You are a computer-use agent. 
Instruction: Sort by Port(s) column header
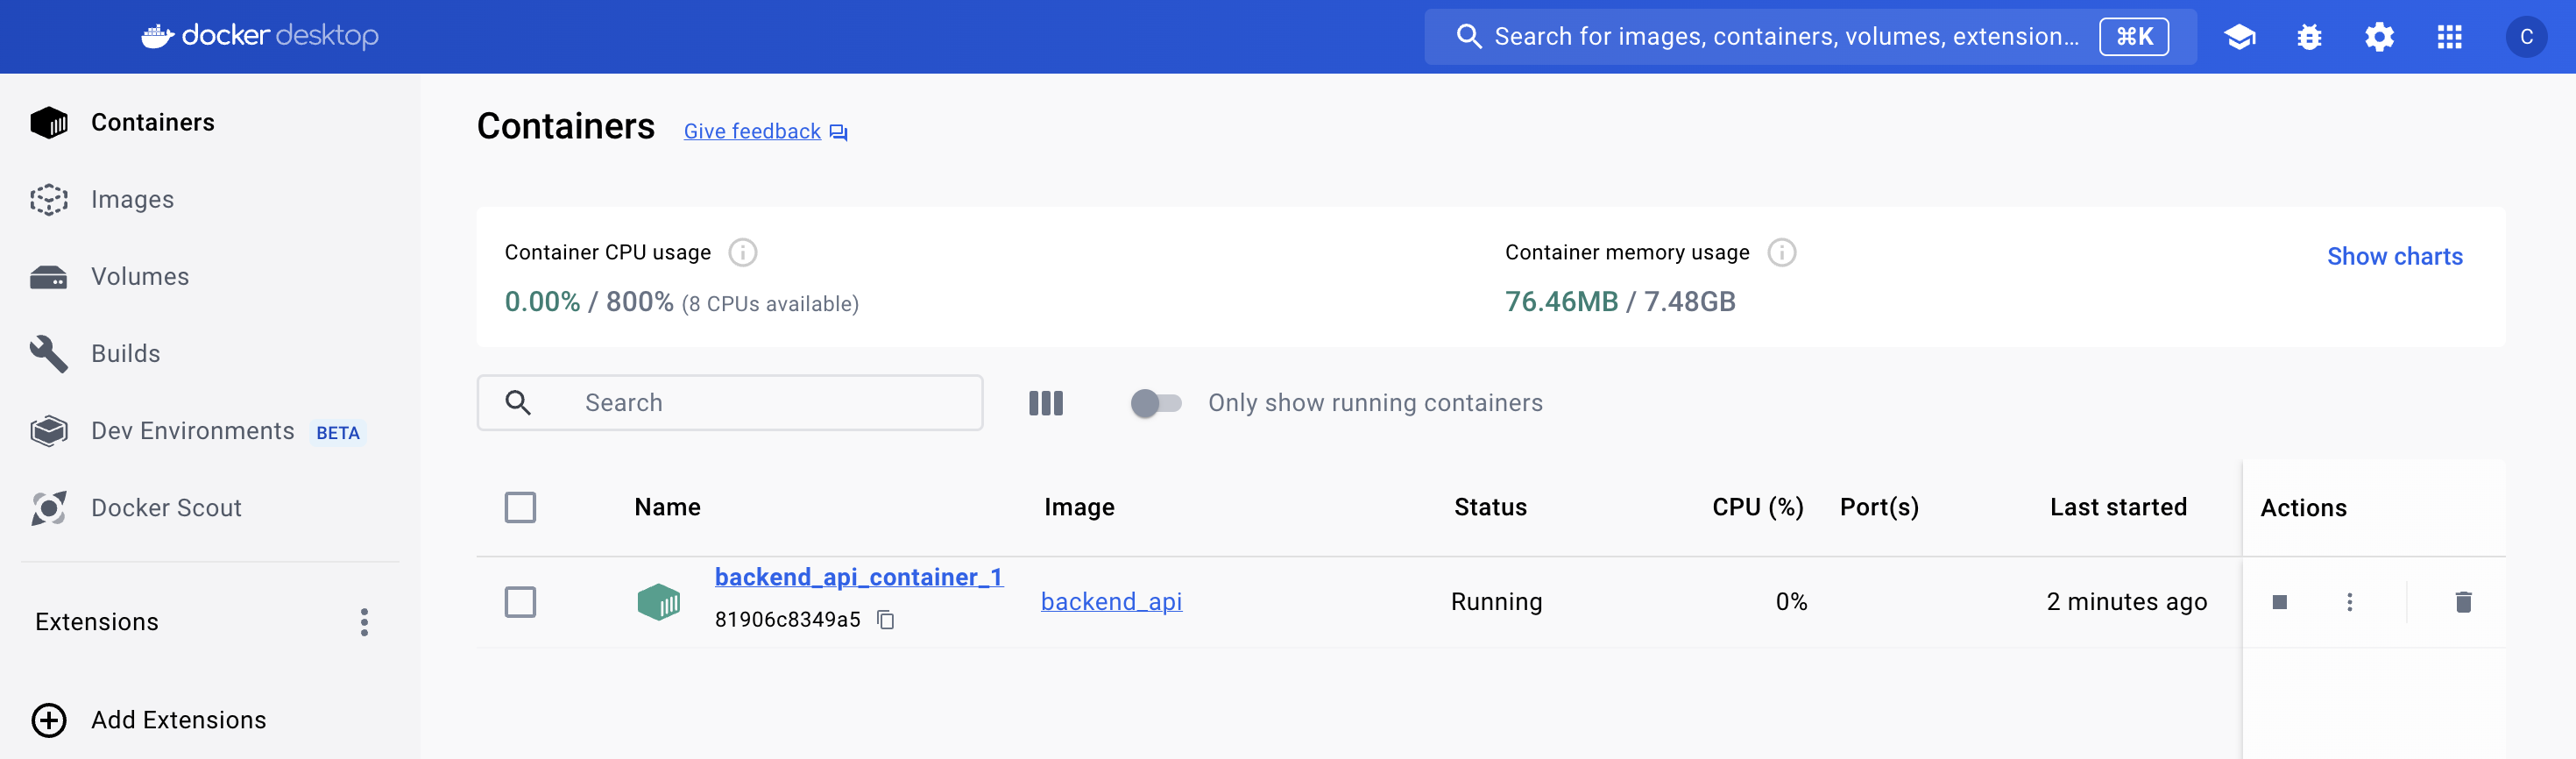click(1879, 508)
